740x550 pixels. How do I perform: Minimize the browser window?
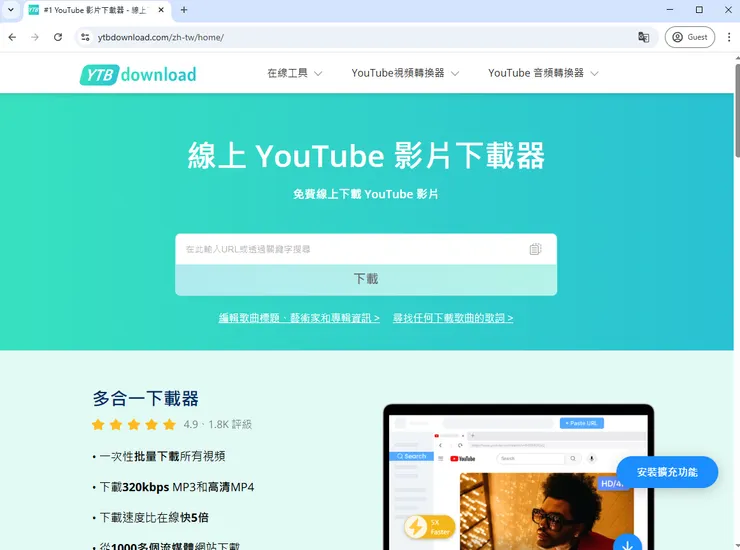pos(670,10)
